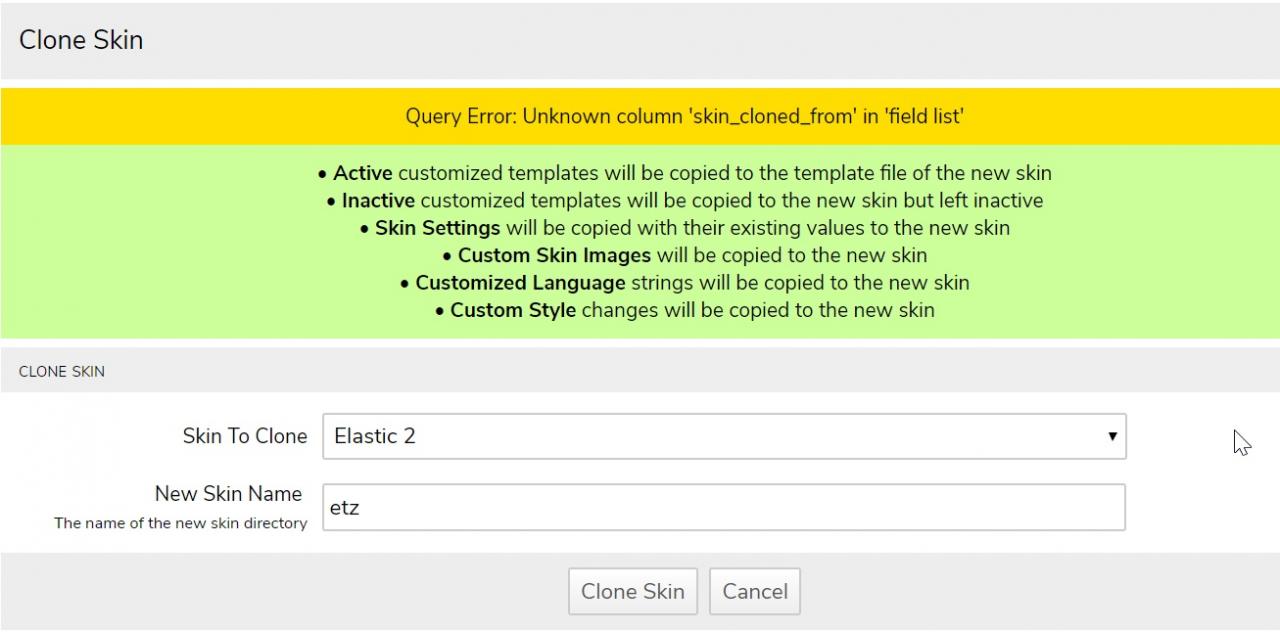This screenshot has height=632, width=1280.
Task: Click the new skin directory helper text
Action: coord(181,523)
